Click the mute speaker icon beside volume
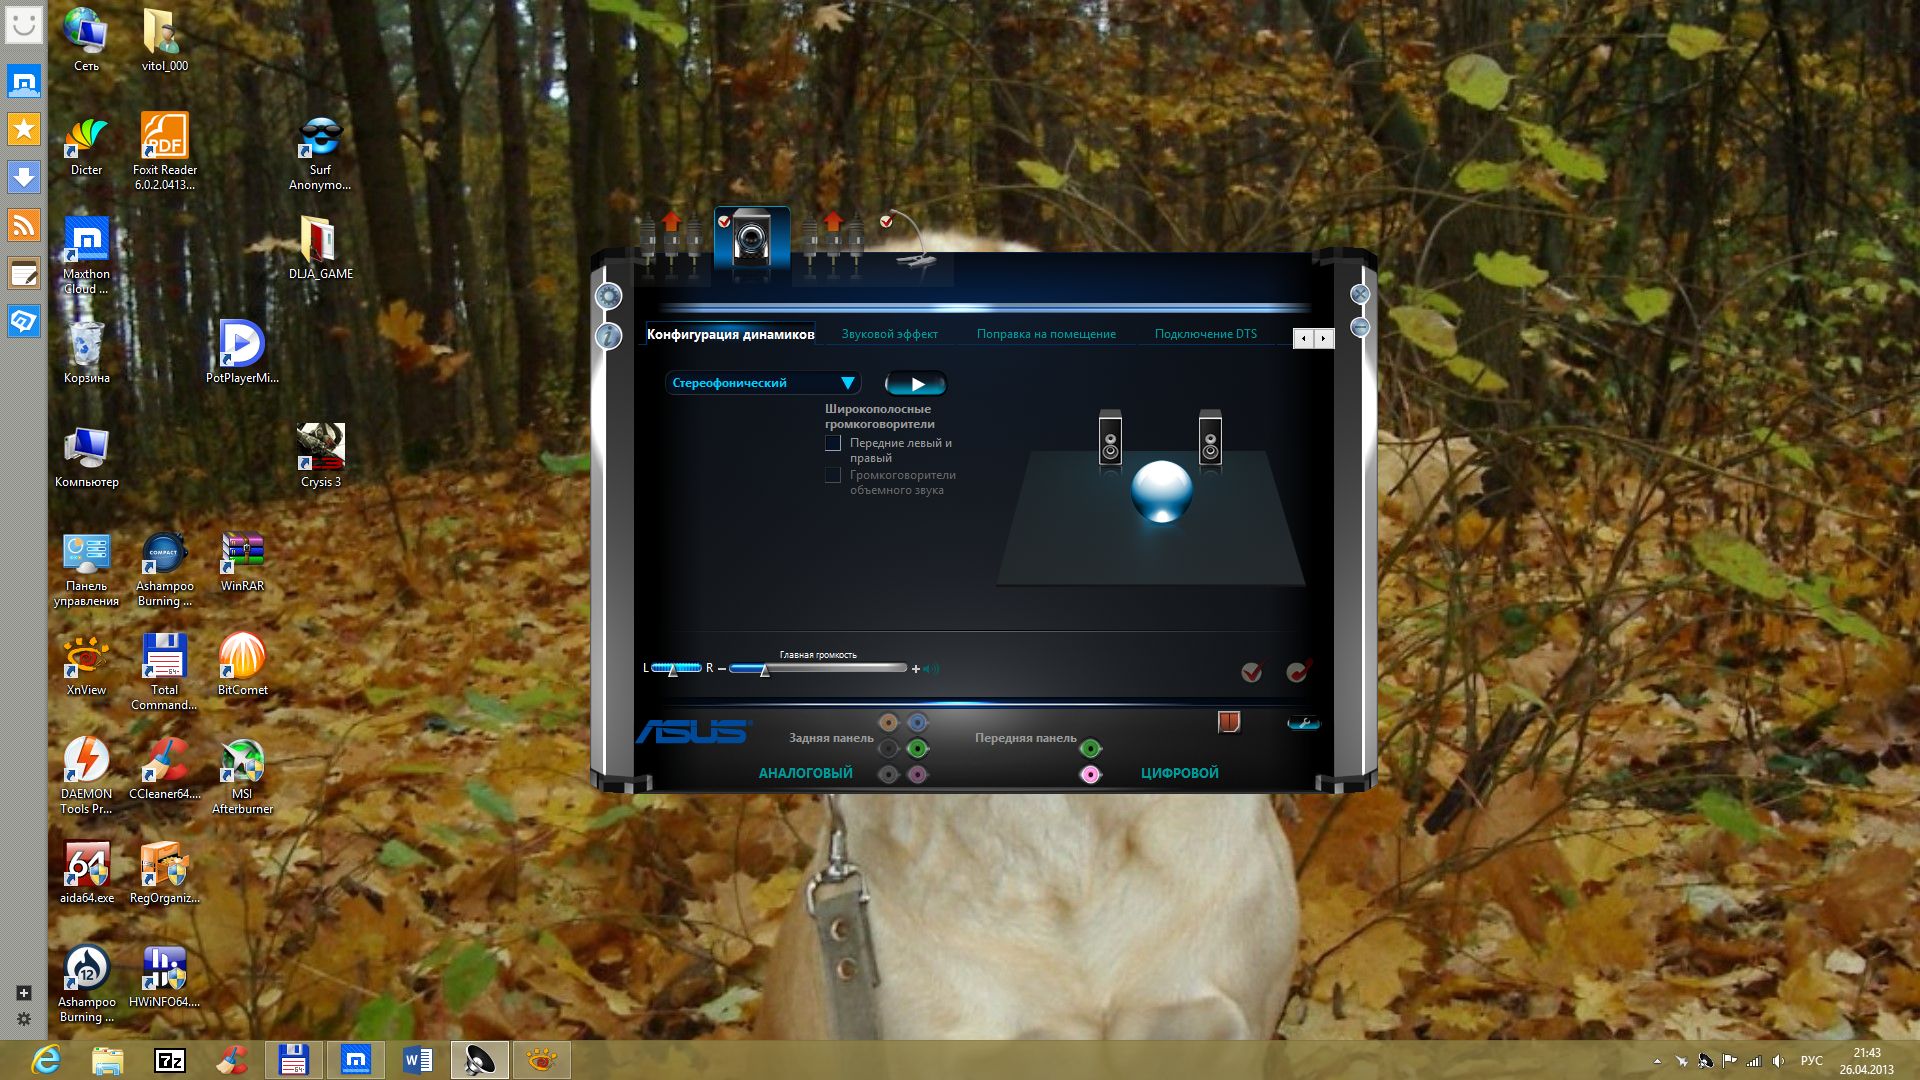The width and height of the screenshot is (1920, 1080). point(932,669)
